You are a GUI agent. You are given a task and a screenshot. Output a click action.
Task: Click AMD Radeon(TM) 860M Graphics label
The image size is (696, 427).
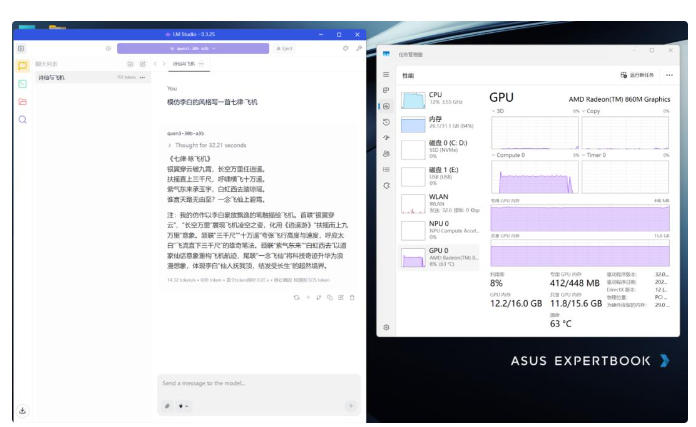[619, 99]
